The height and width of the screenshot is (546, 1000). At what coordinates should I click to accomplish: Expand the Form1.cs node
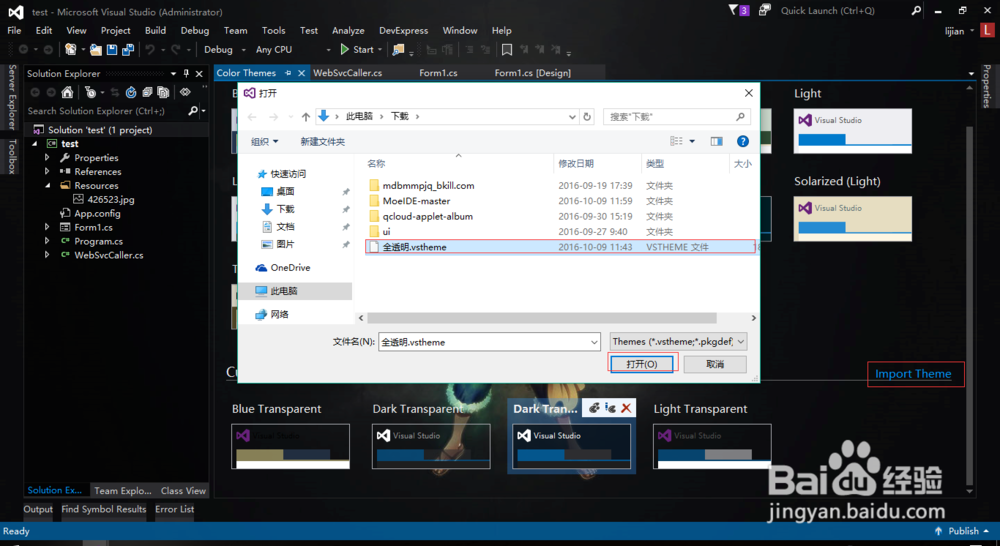pos(47,227)
